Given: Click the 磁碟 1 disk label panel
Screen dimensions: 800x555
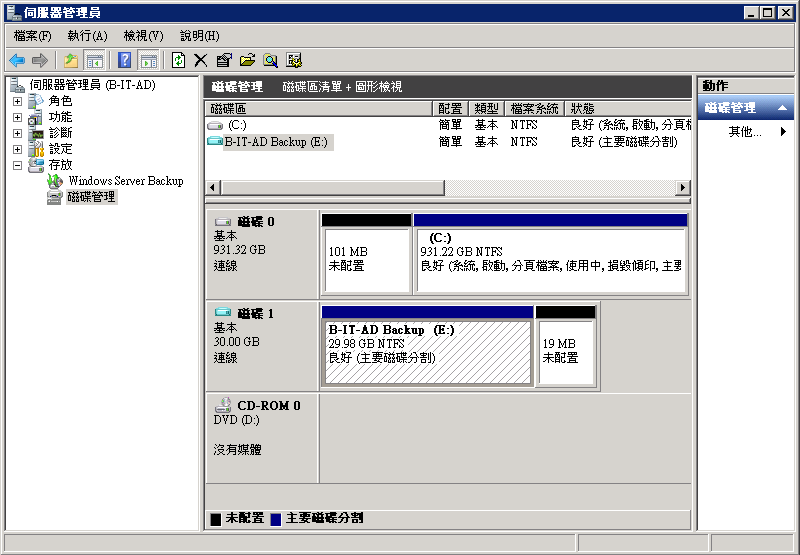Looking at the screenshot, I should point(262,346).
